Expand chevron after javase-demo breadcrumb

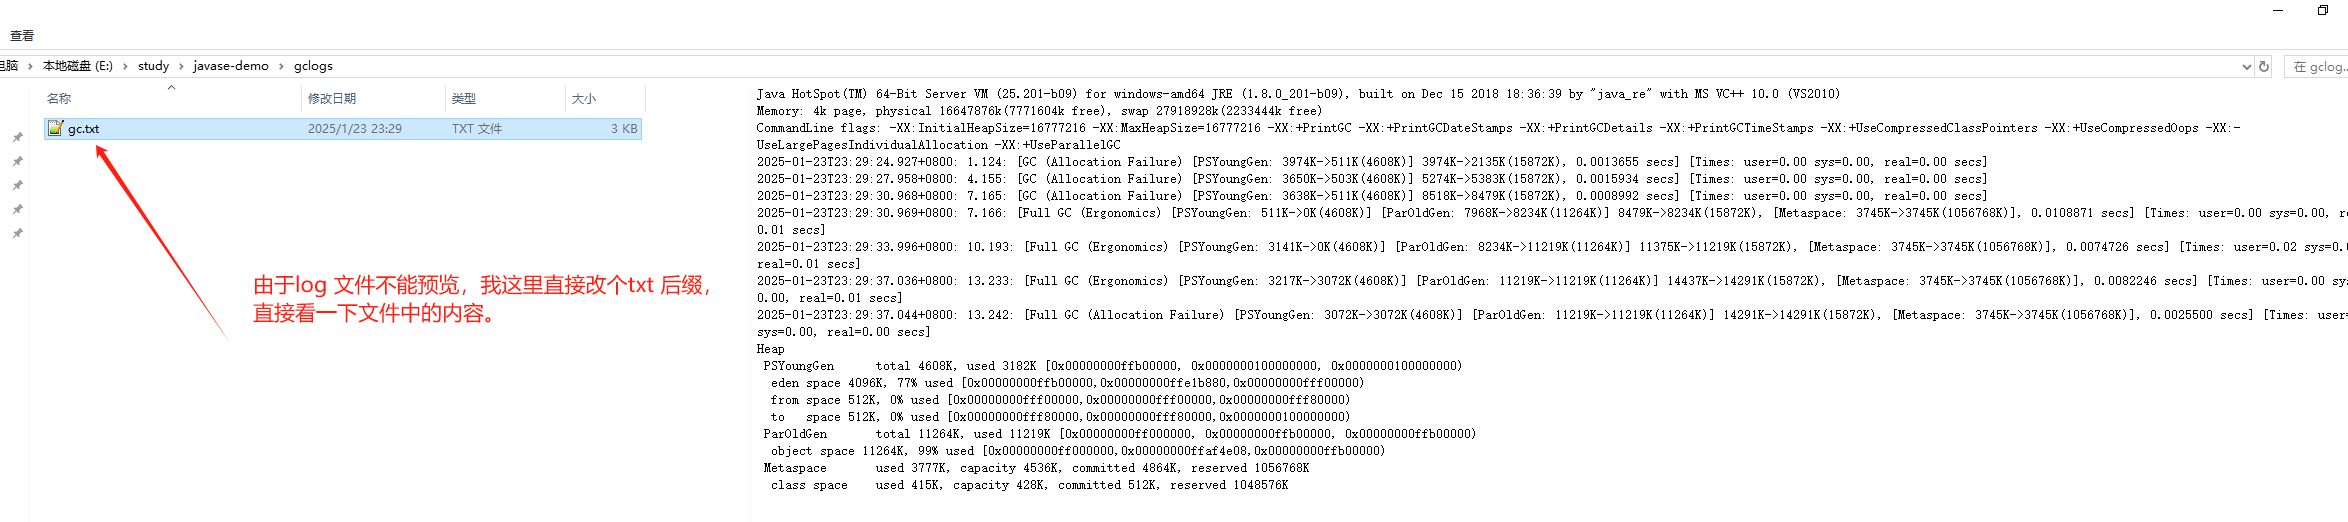[x=281, y=66]
